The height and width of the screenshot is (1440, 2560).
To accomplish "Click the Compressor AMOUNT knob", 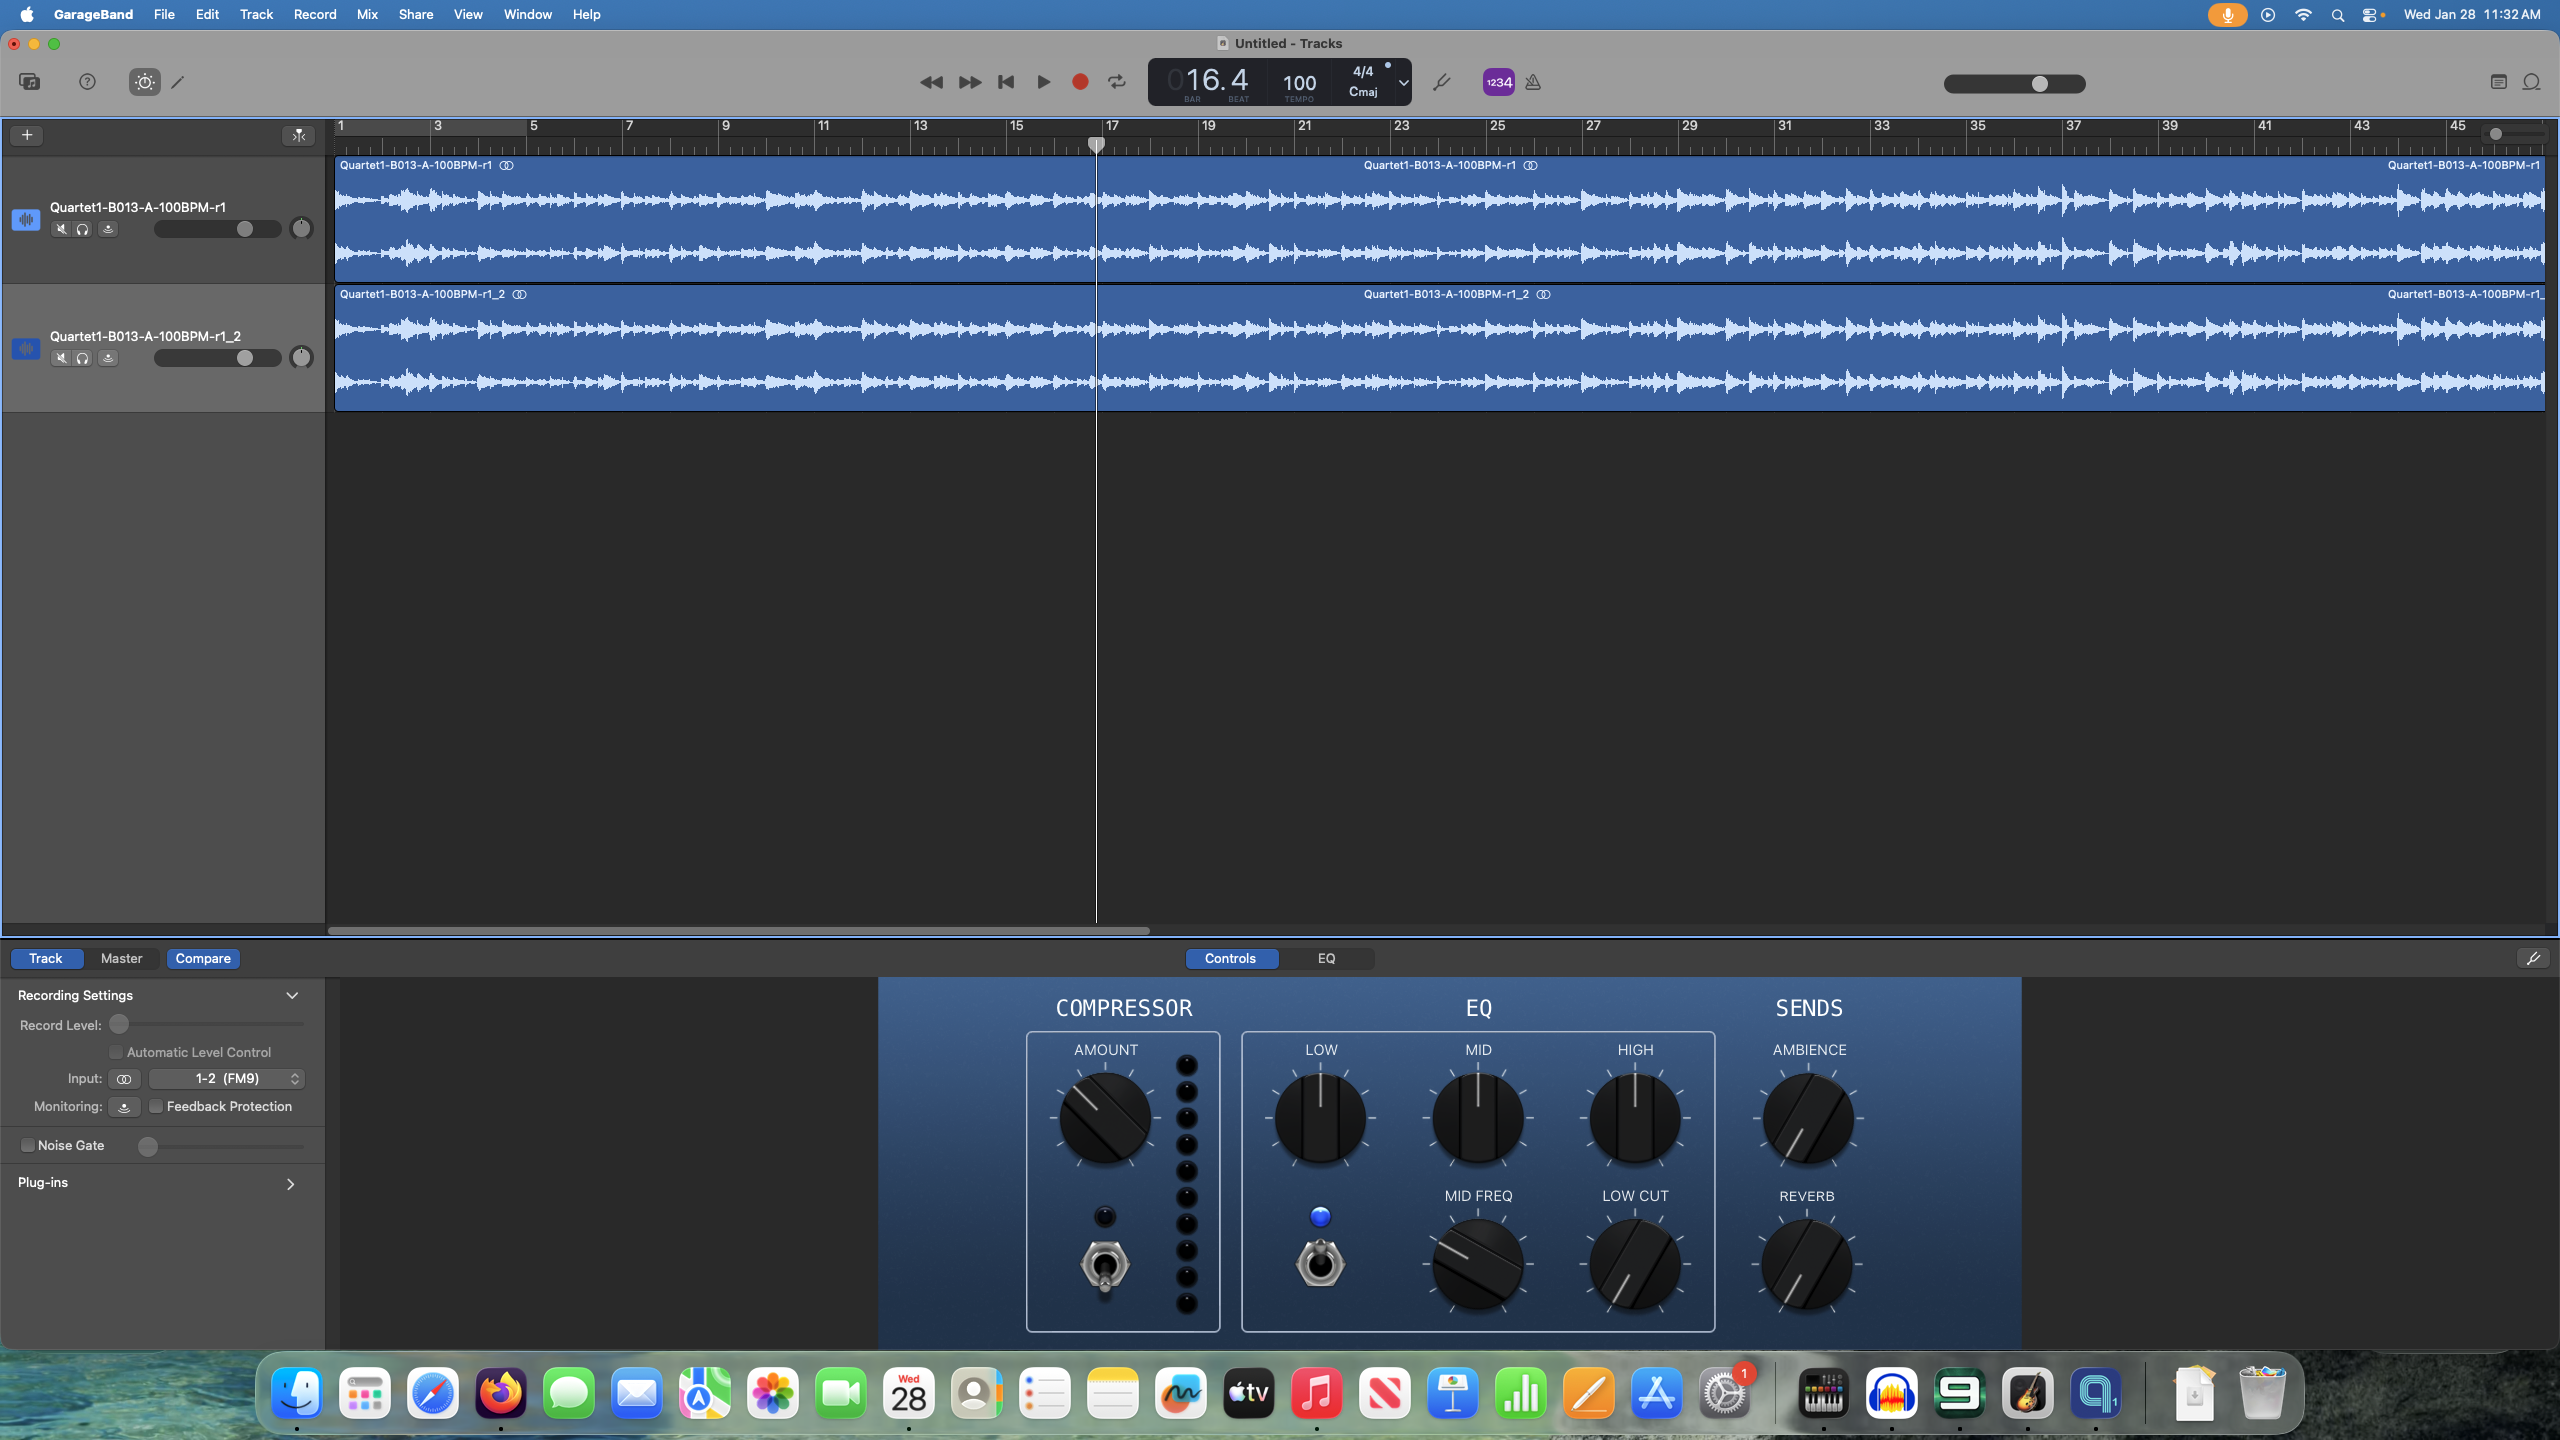I will click(1105, 1118).
